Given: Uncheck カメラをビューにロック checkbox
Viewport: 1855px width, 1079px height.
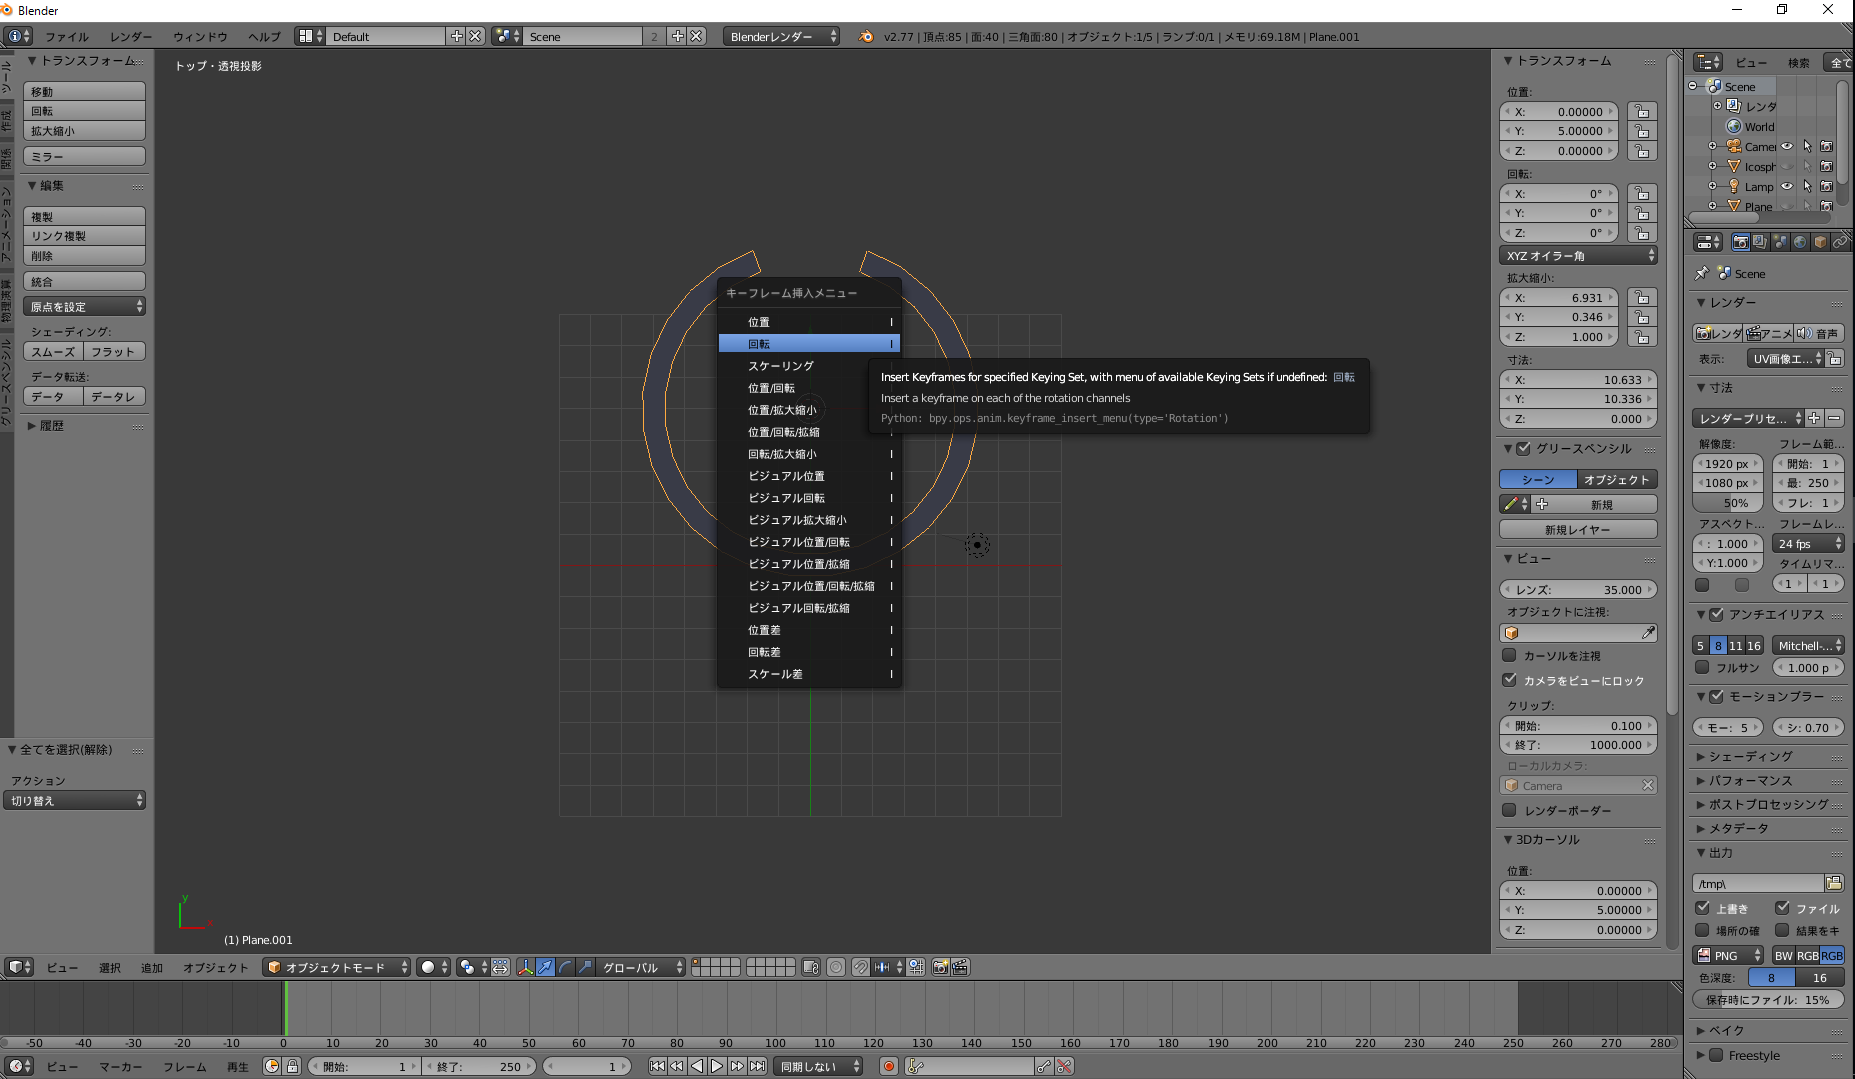Looking at the screenshot, I should coord(1509,680).
